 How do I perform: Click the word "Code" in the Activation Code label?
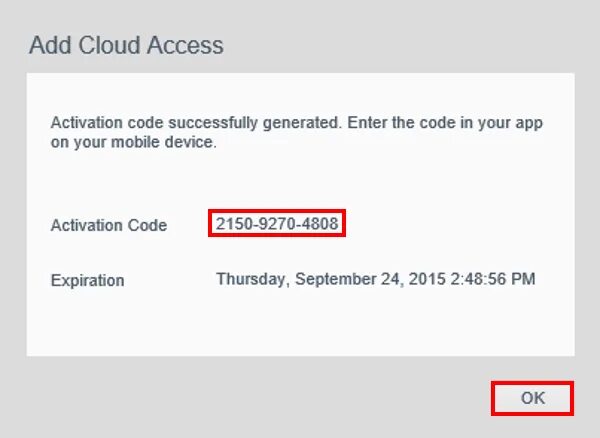(x=148, y=226)
